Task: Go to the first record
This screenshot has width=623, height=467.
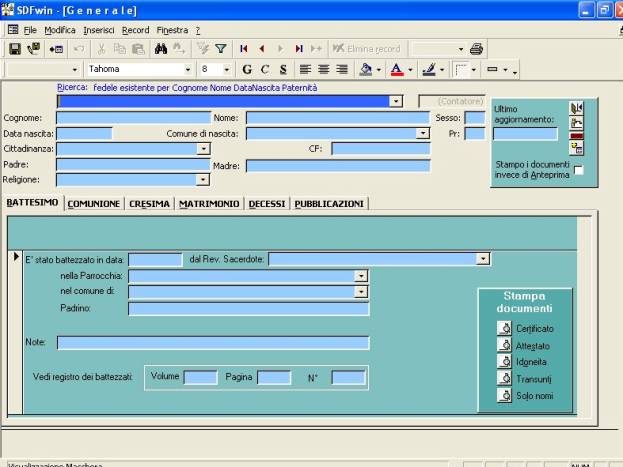Action: (244, 49)
